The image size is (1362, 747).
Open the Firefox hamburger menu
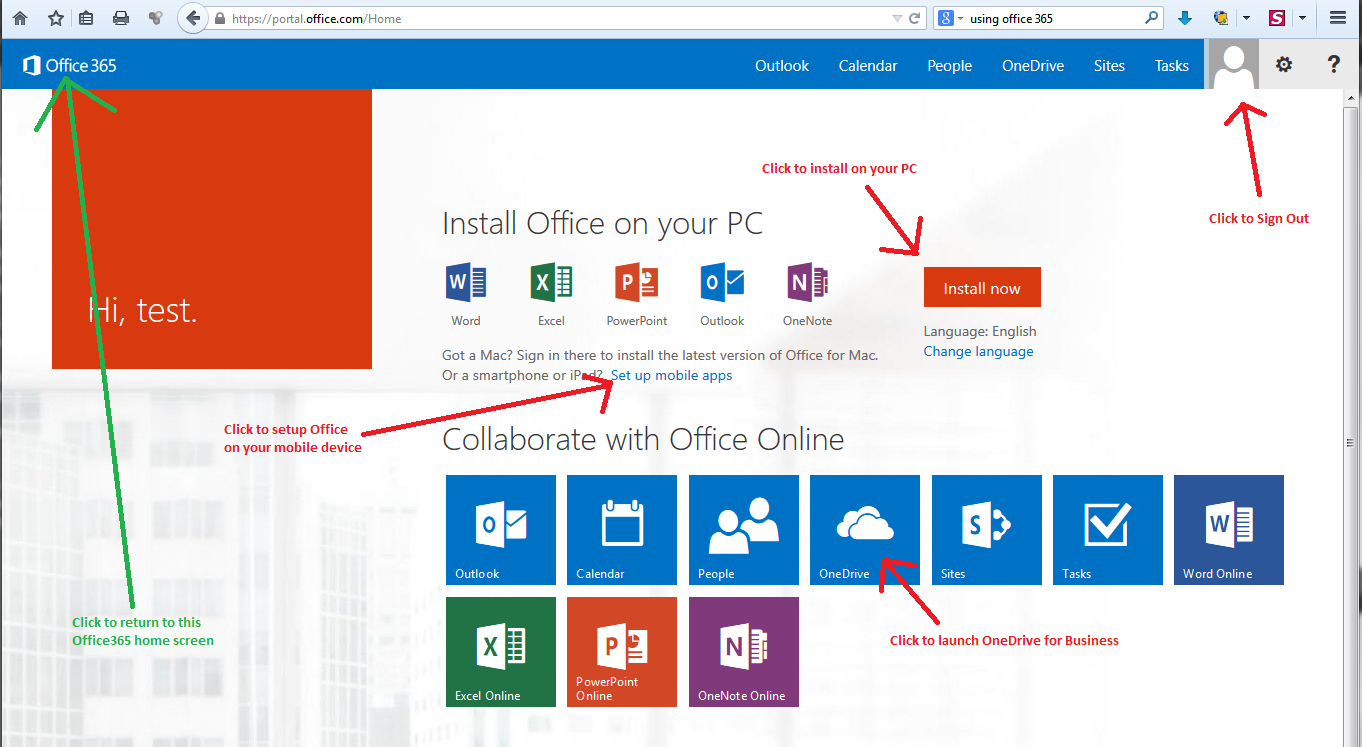[x=1338, y=18]
